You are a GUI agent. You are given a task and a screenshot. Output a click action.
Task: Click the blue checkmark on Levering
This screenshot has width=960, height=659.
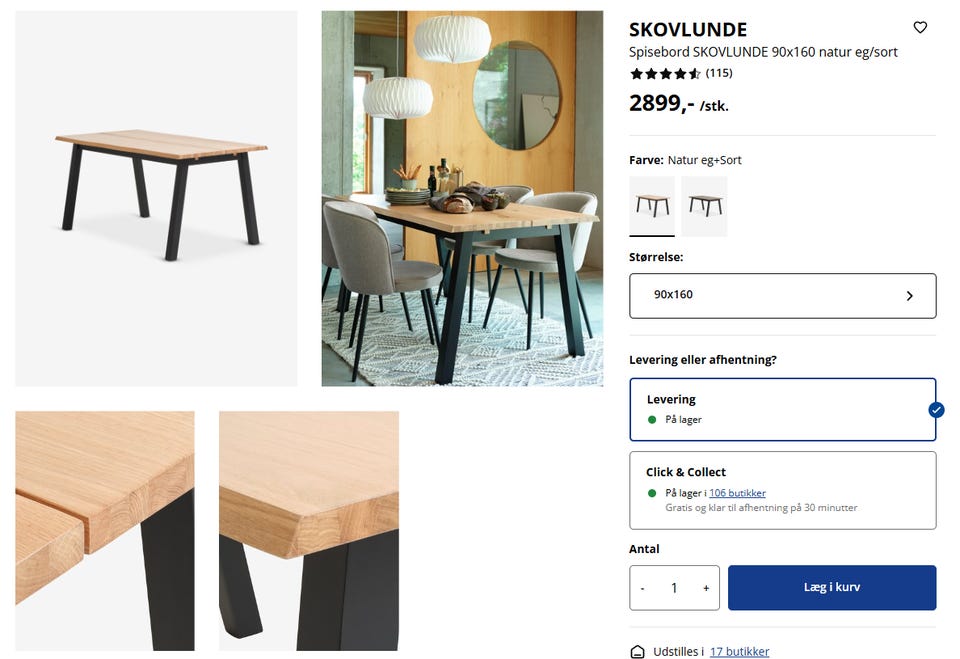point(936,410)
